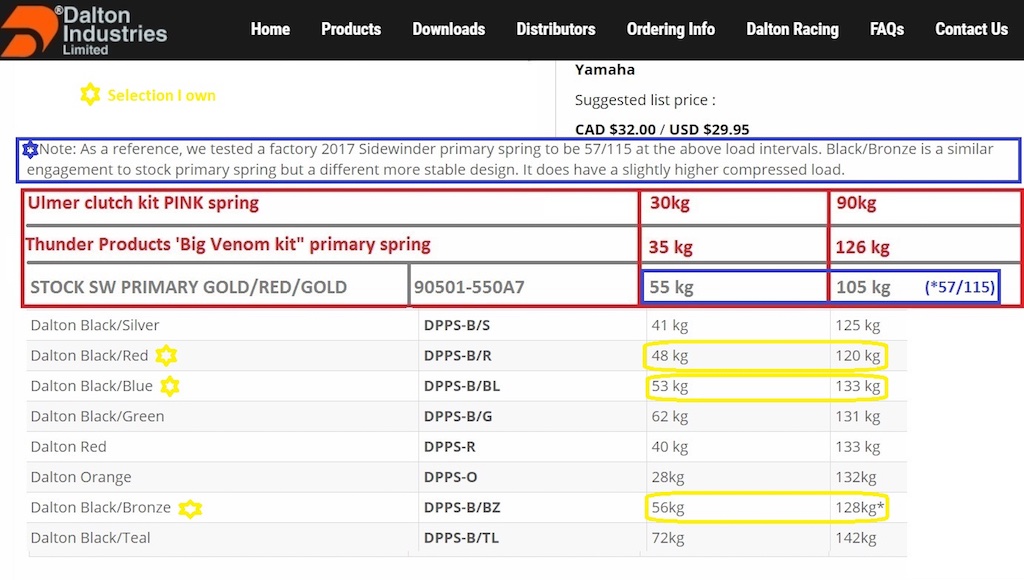Click part number DPPS-R
The image size is (1024, 580).
pyautogui.click(x=449, y=447)
